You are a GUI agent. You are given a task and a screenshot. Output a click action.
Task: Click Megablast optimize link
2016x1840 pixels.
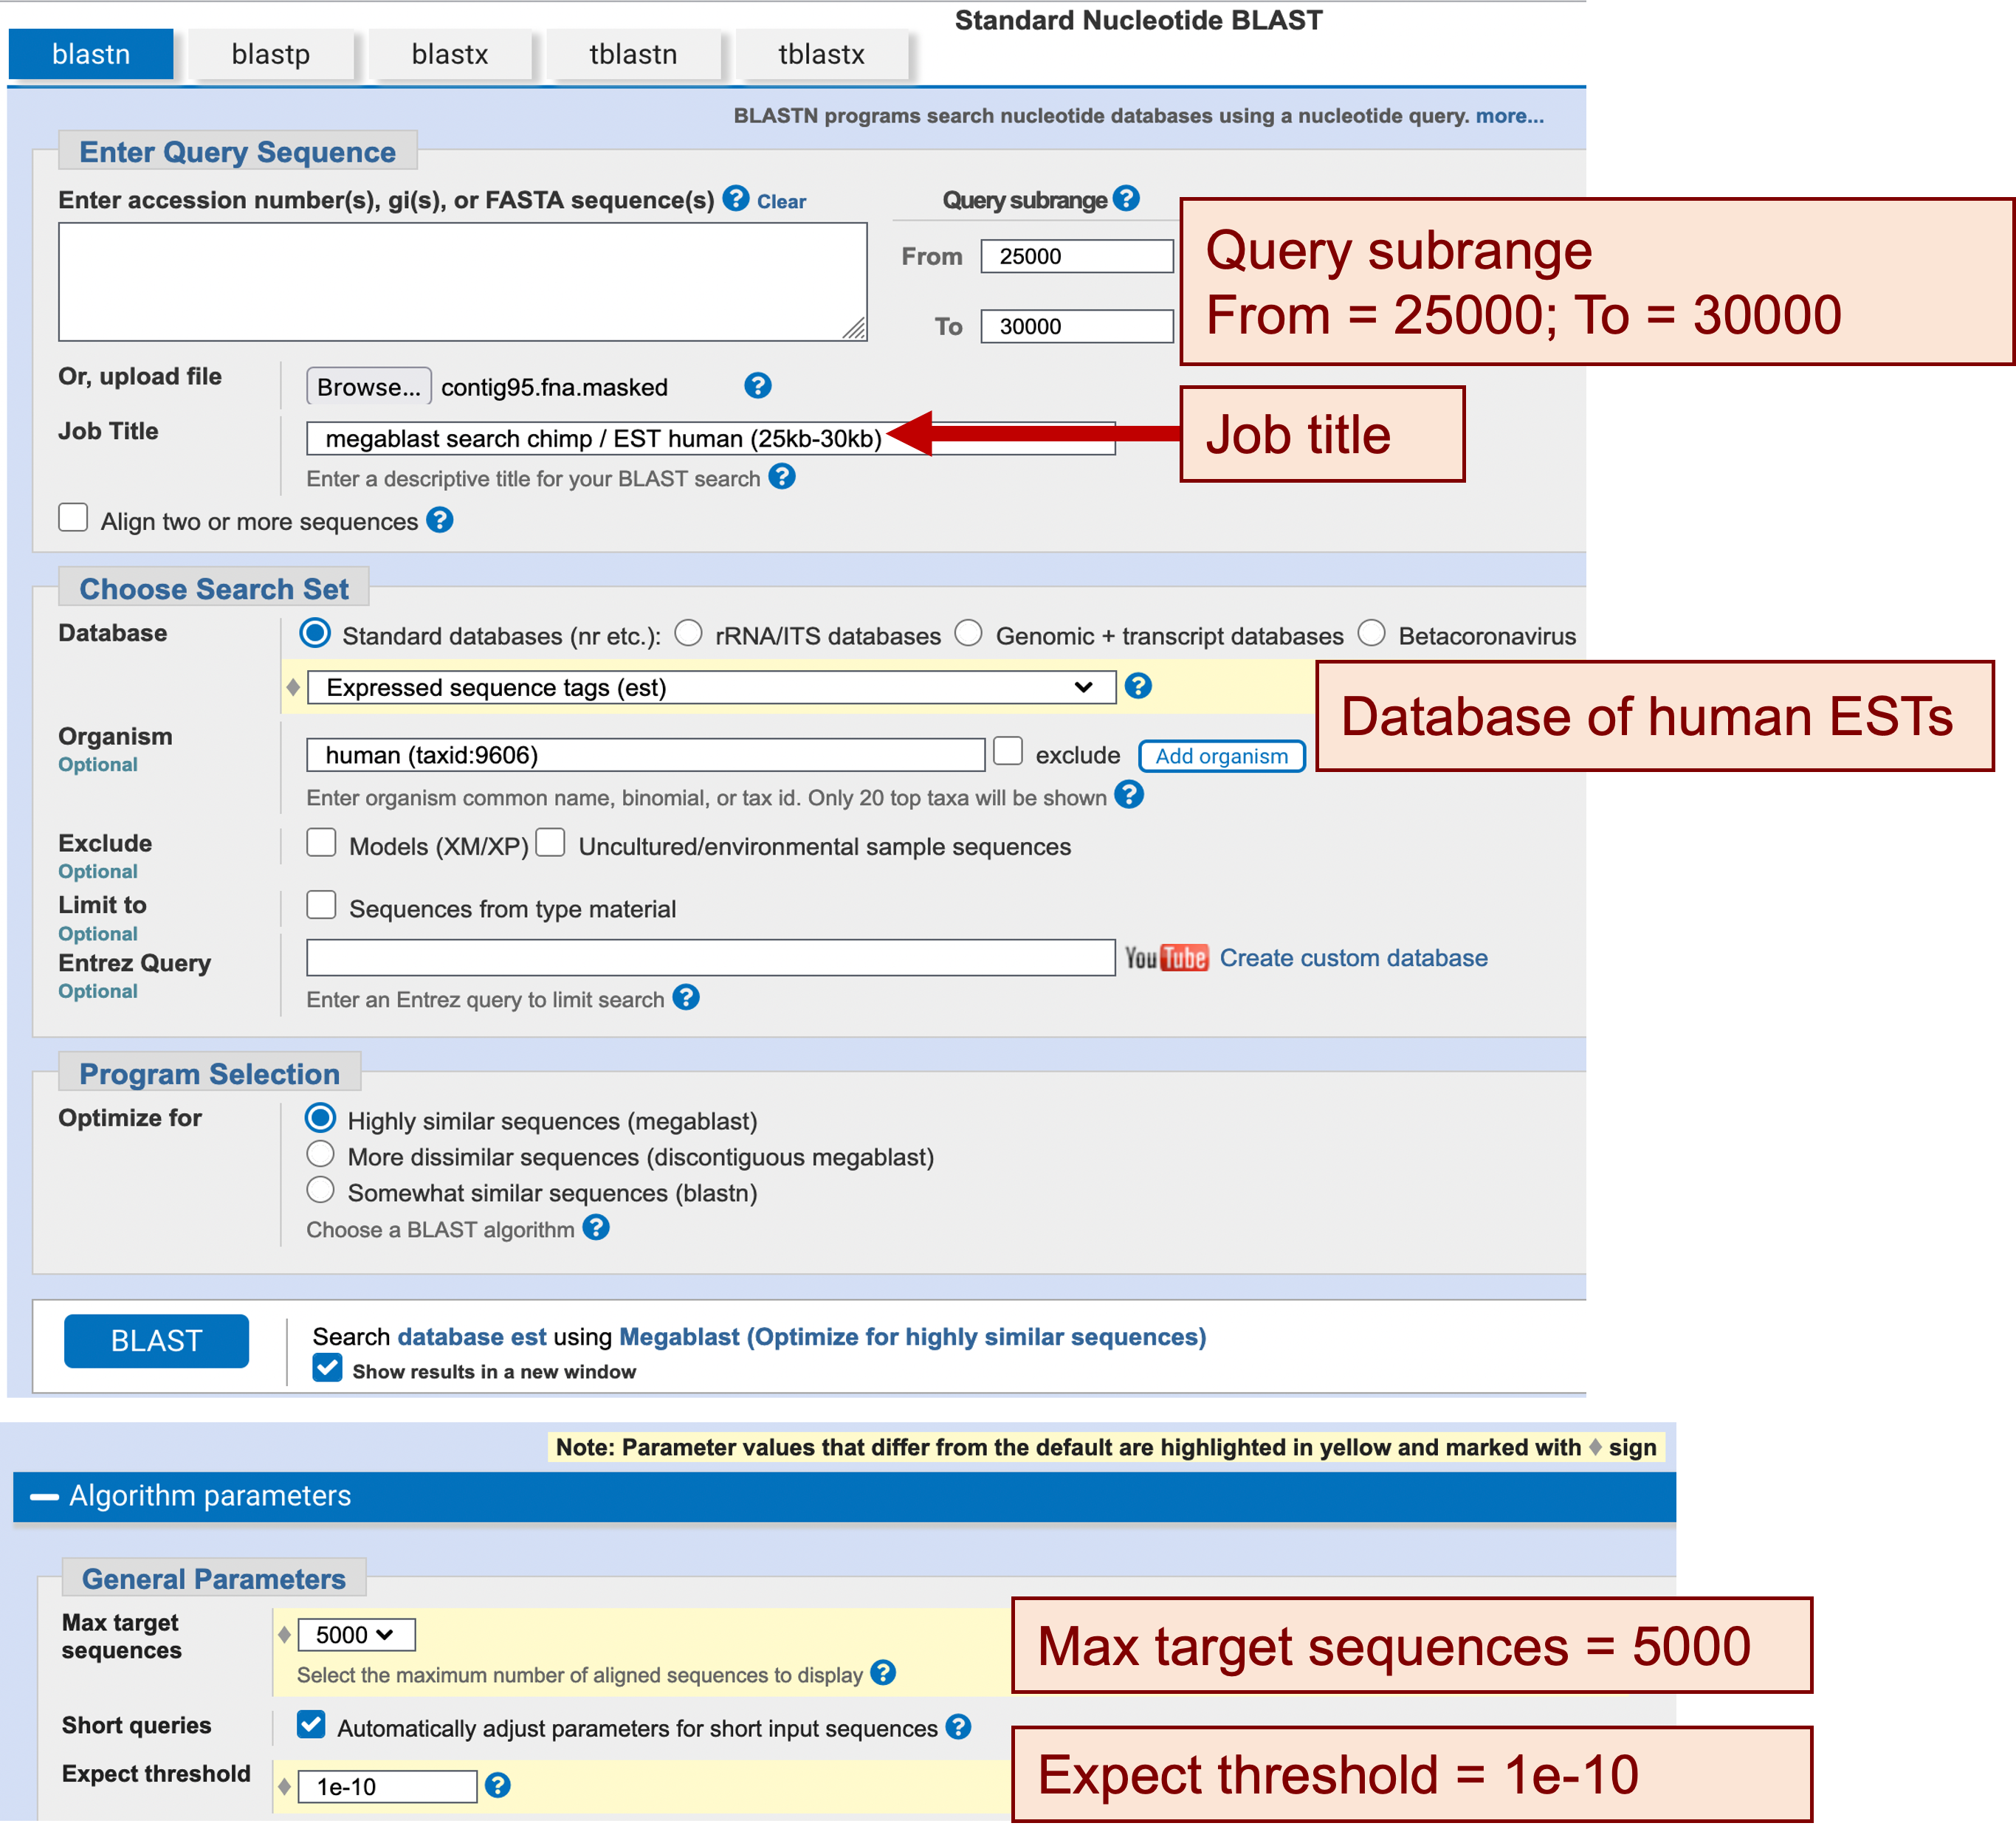click(x=913, y=1337)
